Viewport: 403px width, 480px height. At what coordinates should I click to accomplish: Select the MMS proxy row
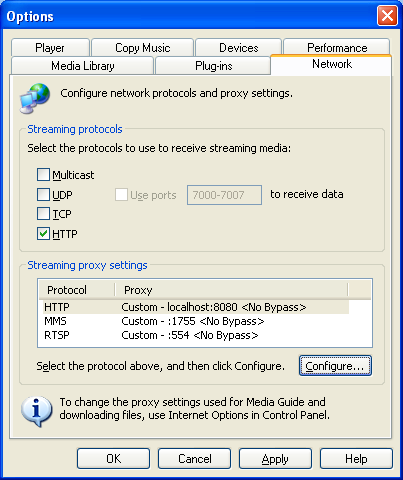[x=194, y=321]
